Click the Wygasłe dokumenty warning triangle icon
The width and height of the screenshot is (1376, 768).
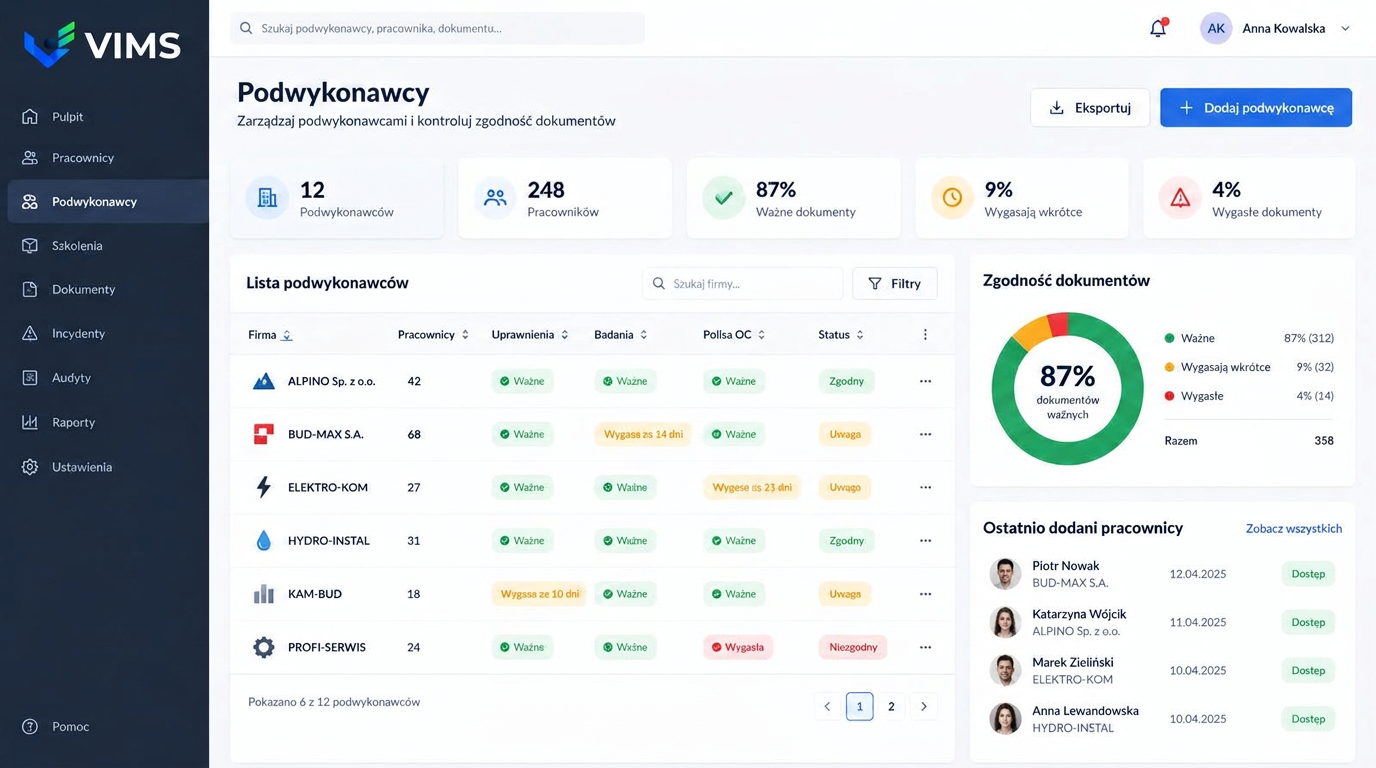[x=1180, y=198]
